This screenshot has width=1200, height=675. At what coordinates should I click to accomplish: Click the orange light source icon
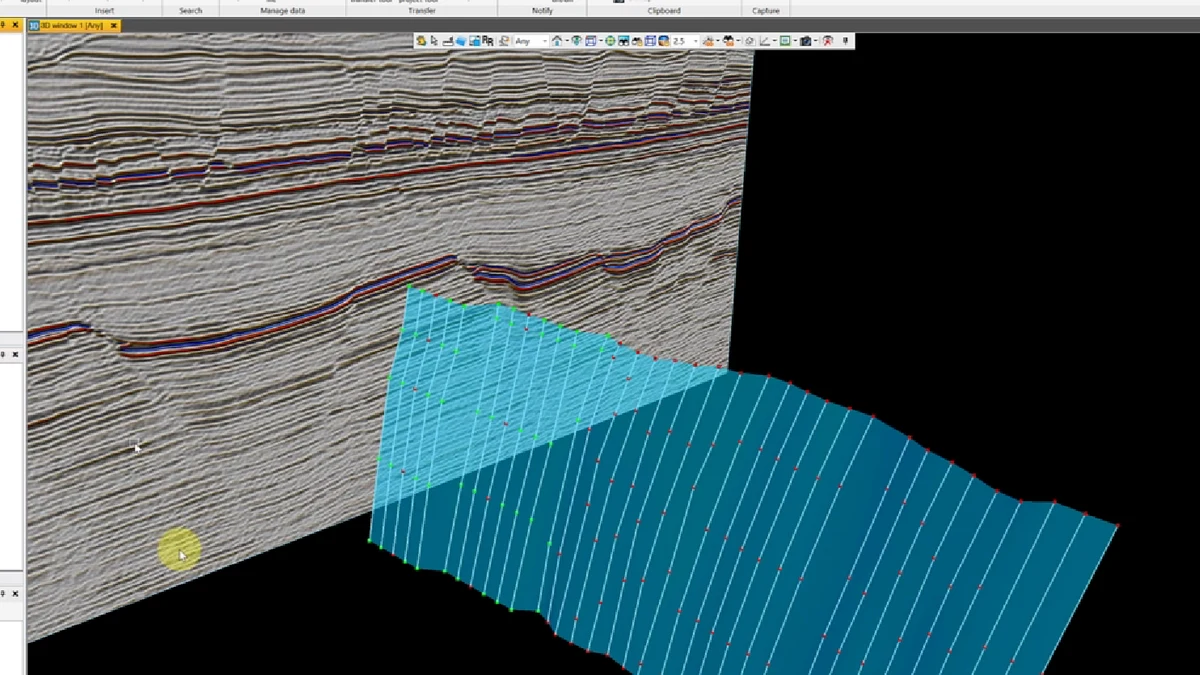coord(709,41)
